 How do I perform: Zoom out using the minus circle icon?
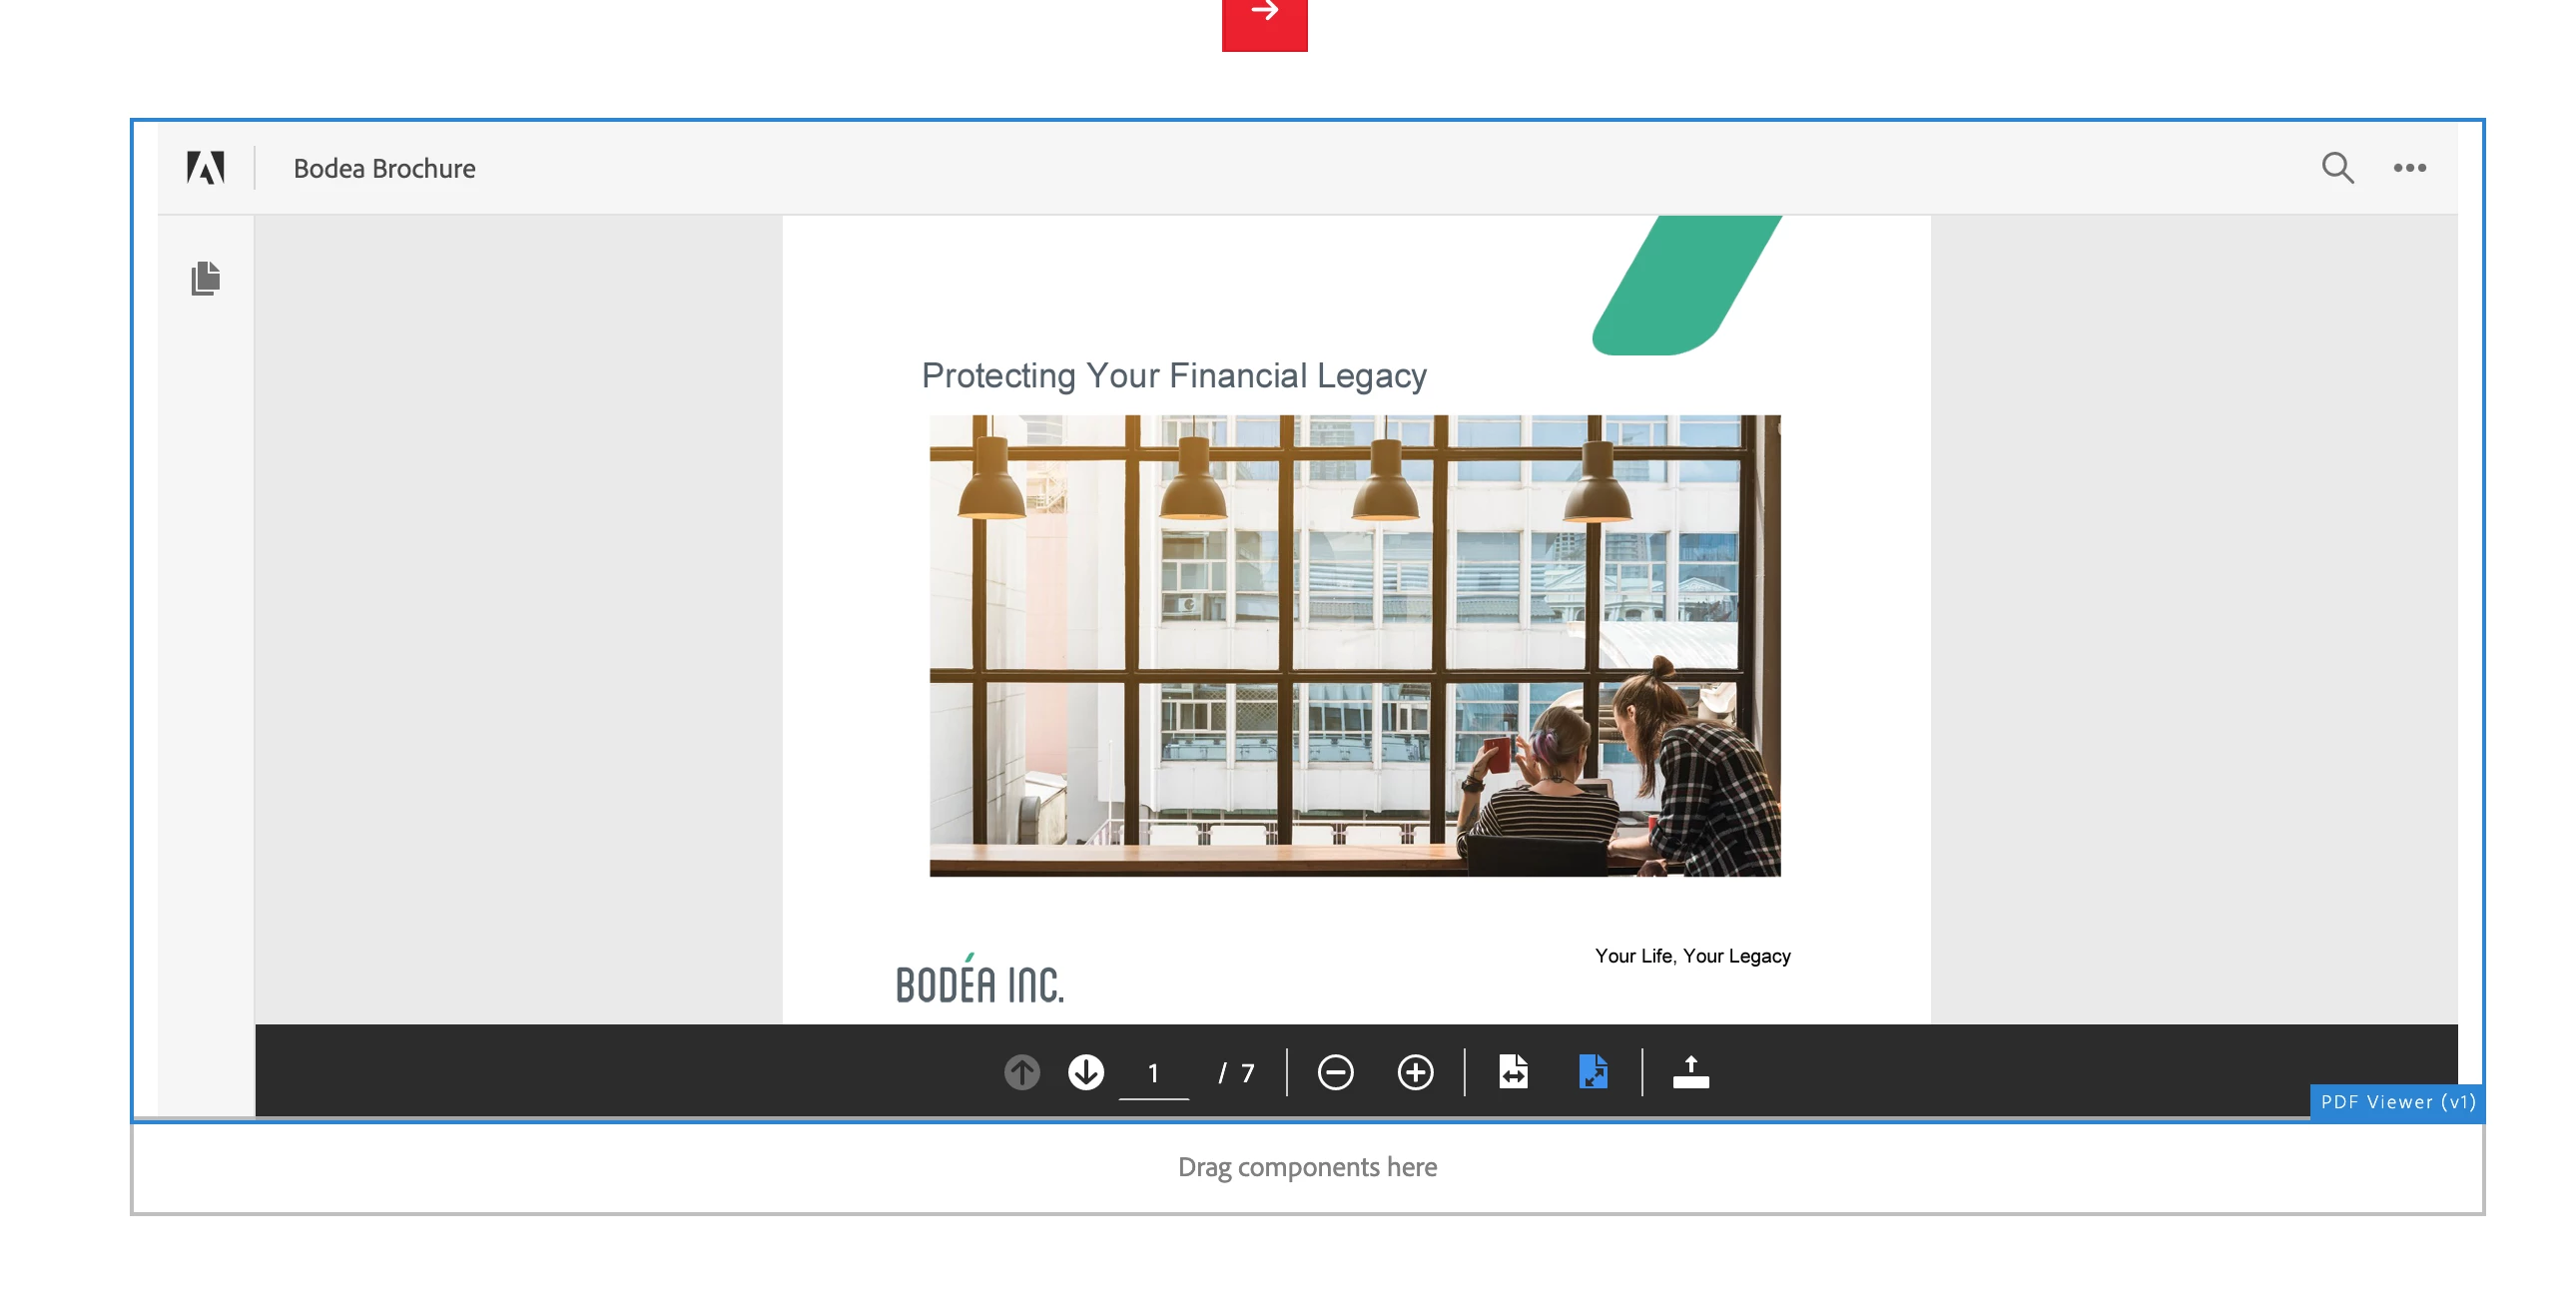click(1334, 1072)
